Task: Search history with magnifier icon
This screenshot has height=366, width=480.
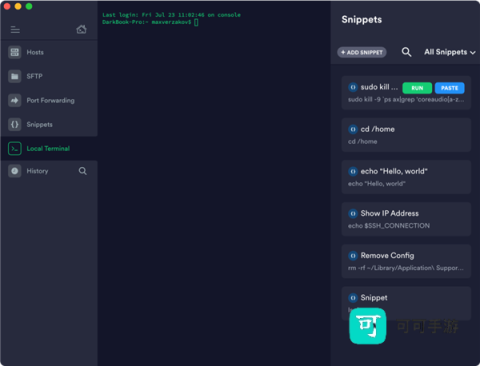Action: (x=83, y=171)
